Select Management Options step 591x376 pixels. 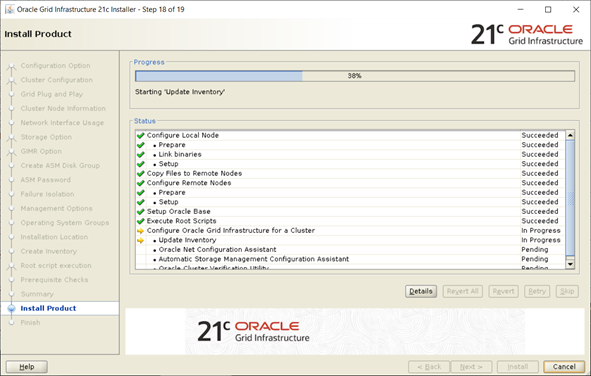[56, 209]
